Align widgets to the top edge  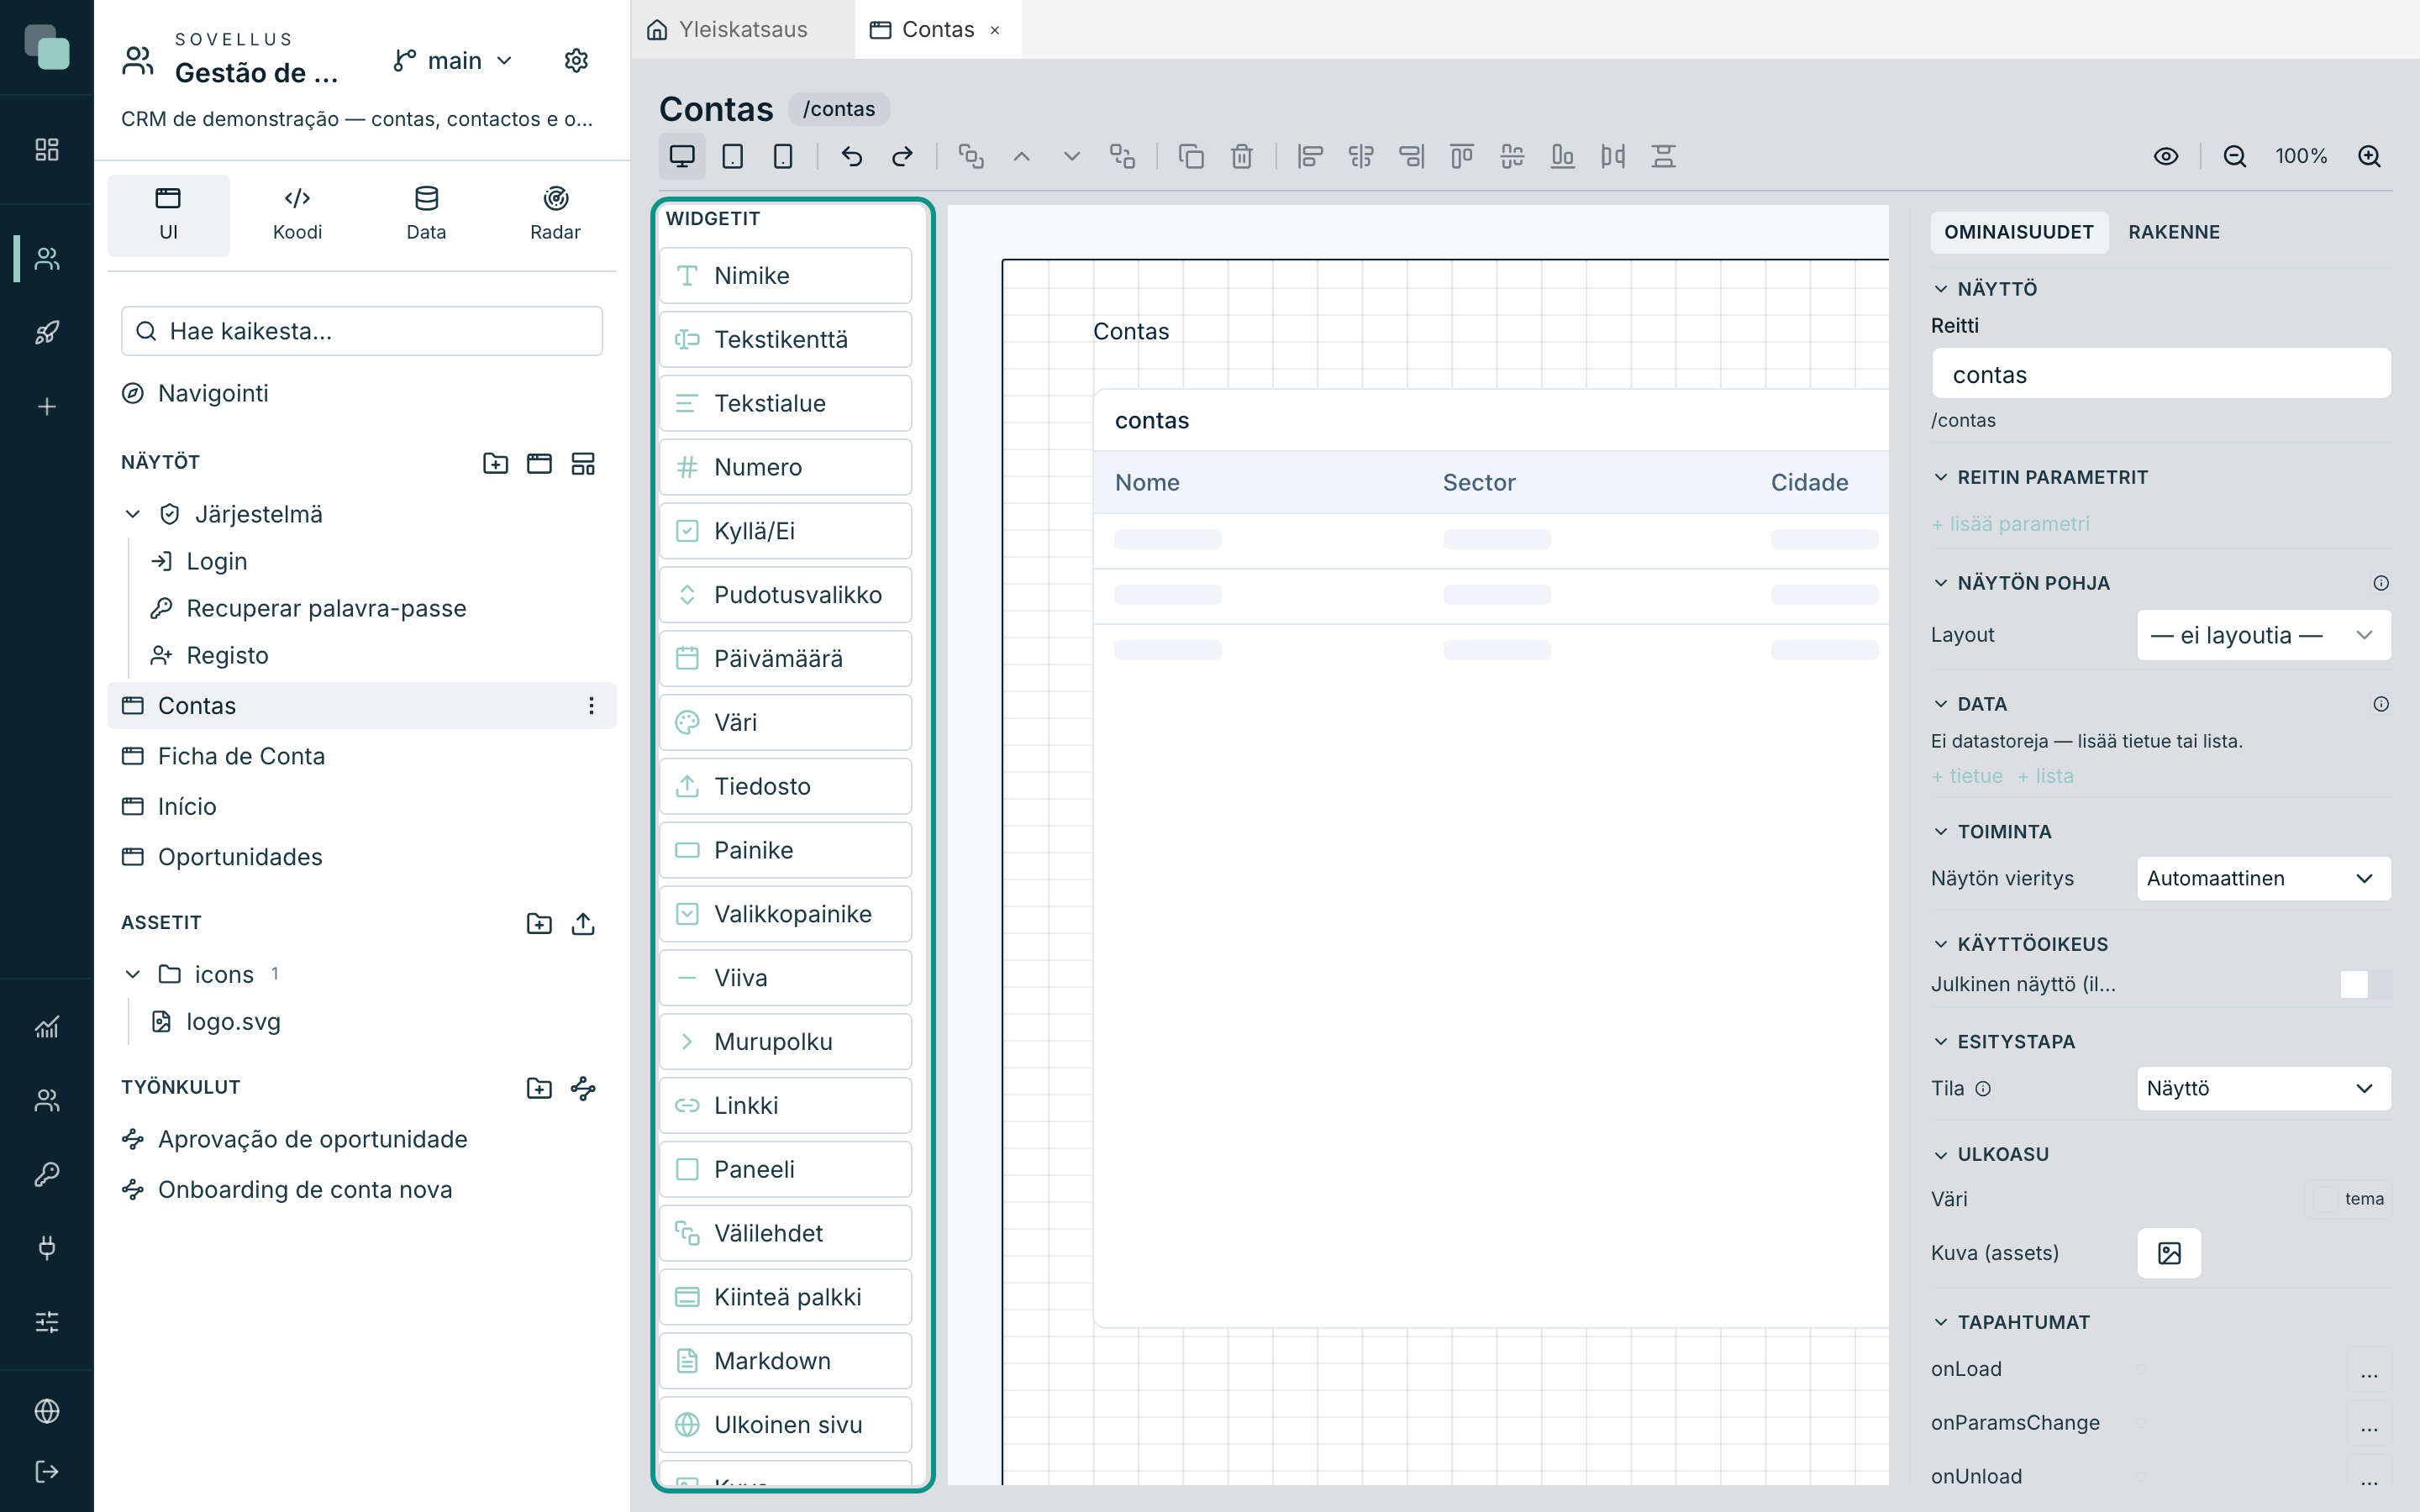pyautogui.click(x=1462, y=156)
